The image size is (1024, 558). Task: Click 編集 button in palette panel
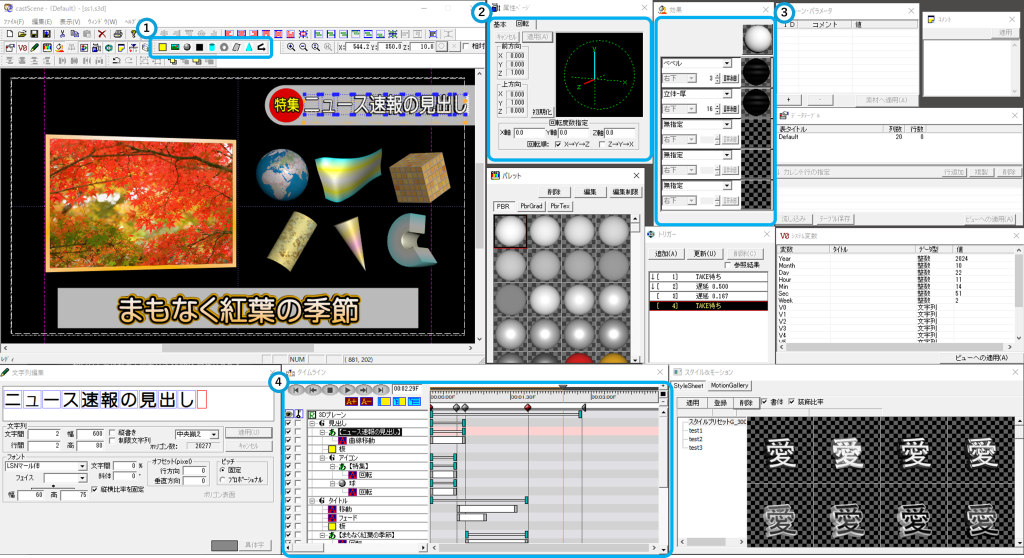click(x=590, y=191)
